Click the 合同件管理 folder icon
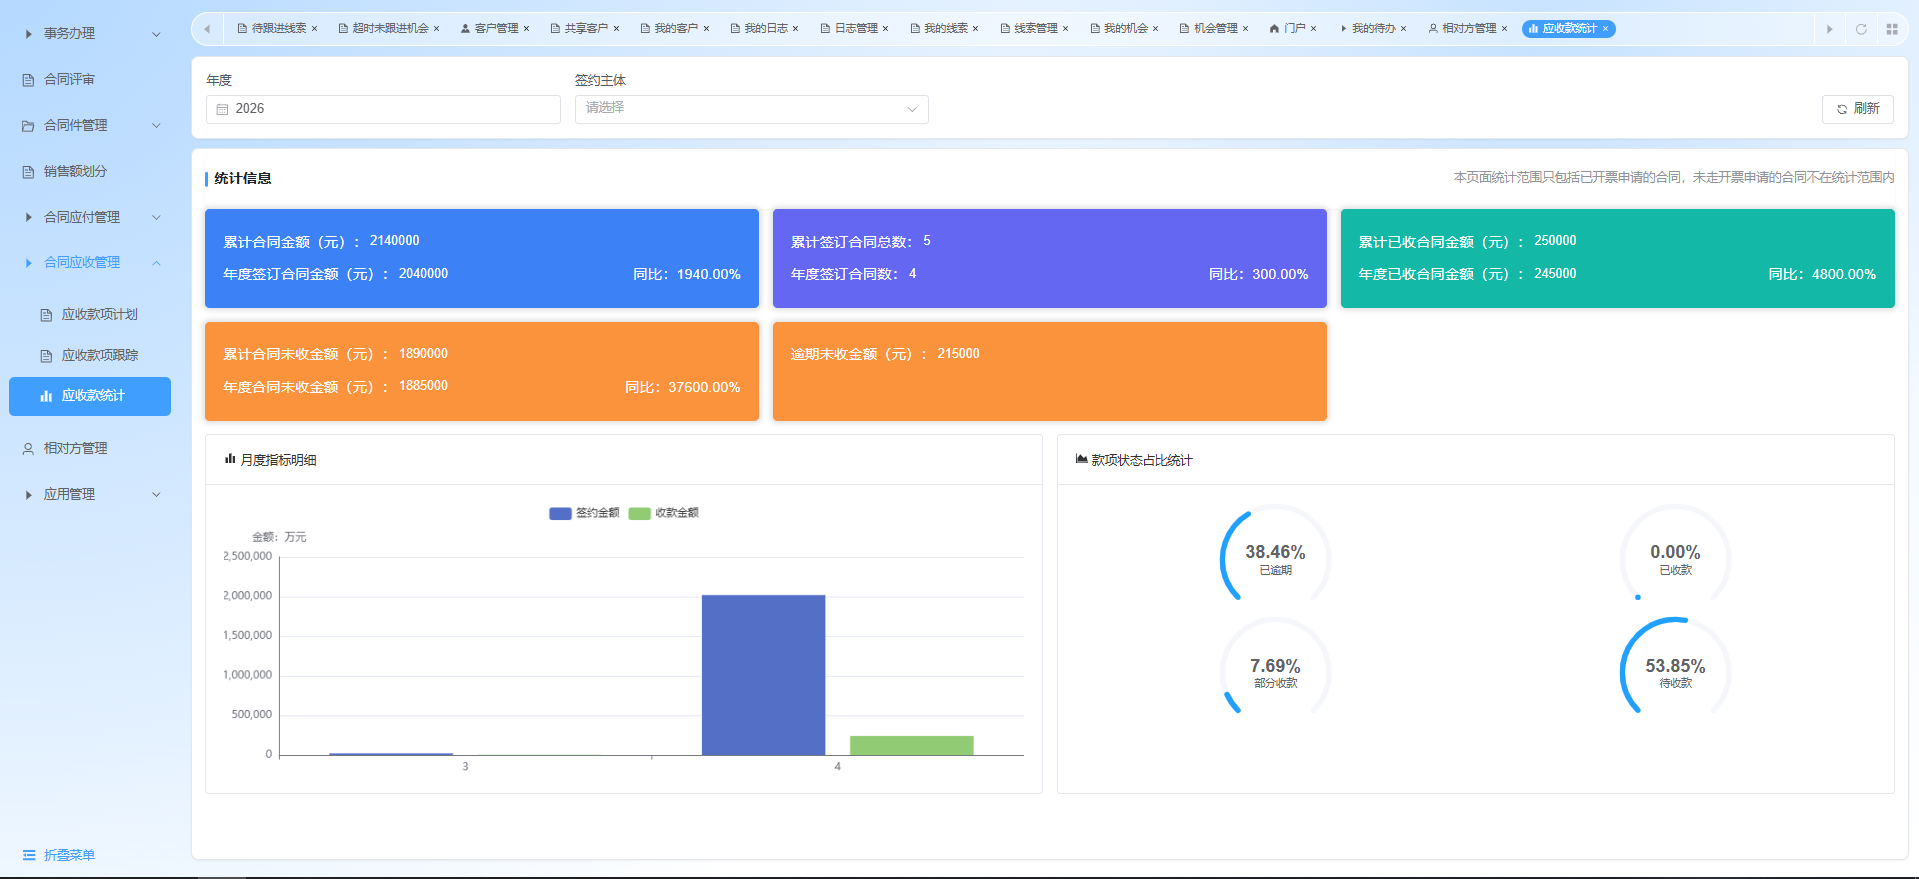 (x=28, y=126)
